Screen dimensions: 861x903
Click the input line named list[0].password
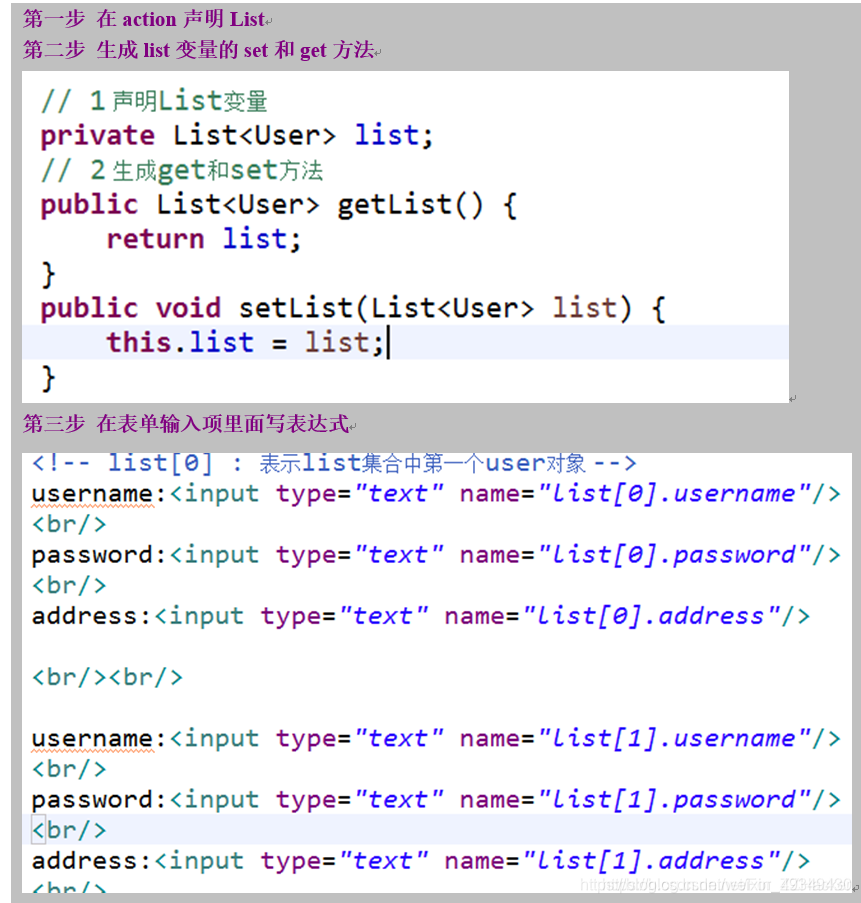click(436, 555)
